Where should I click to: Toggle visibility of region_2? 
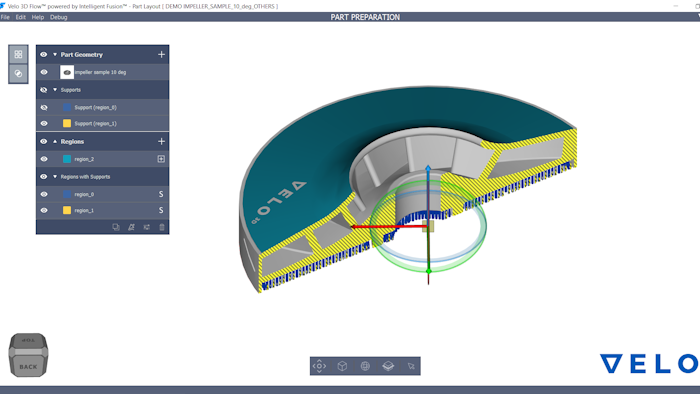pyautogui.click(x=44, y=159)
